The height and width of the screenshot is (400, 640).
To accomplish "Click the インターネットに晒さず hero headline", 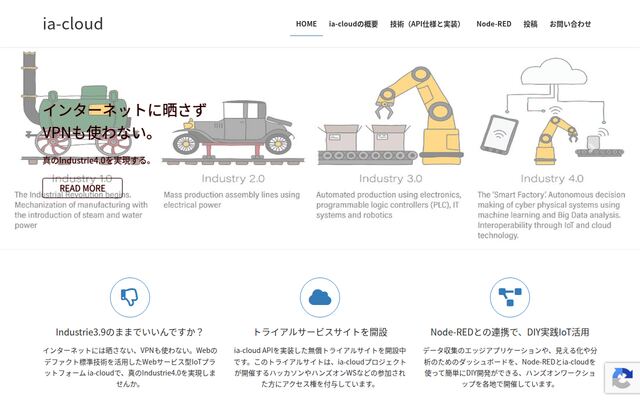I will pyautogui.click(x=124, y=110).
